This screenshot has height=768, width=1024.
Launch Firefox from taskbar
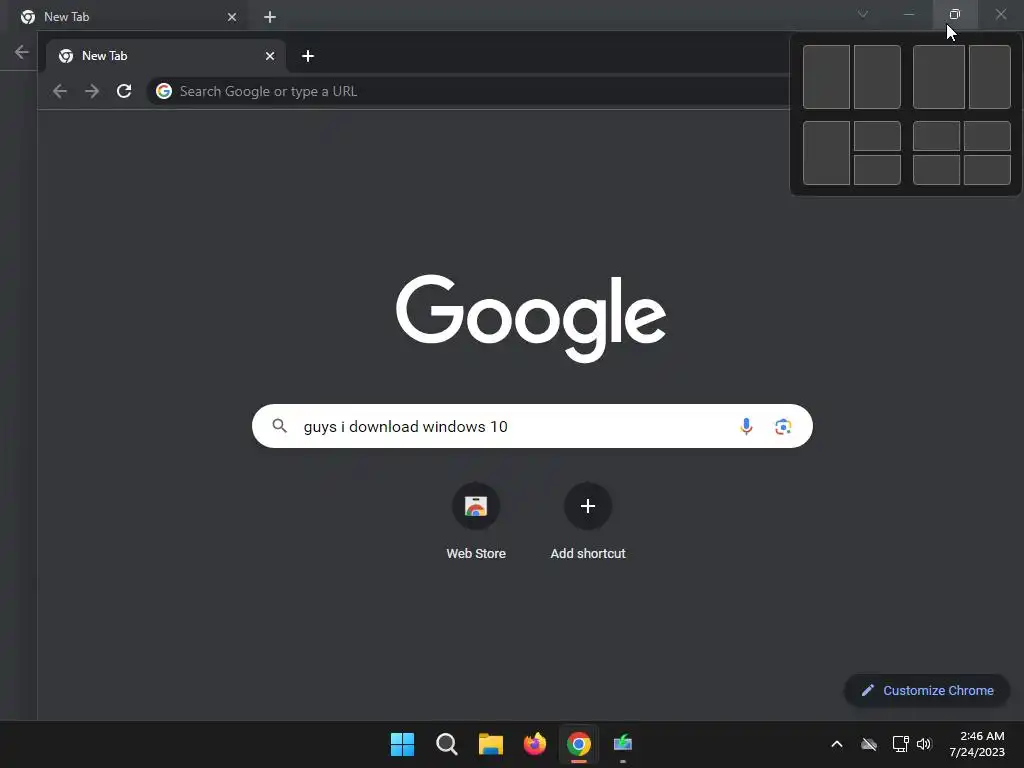535,744
